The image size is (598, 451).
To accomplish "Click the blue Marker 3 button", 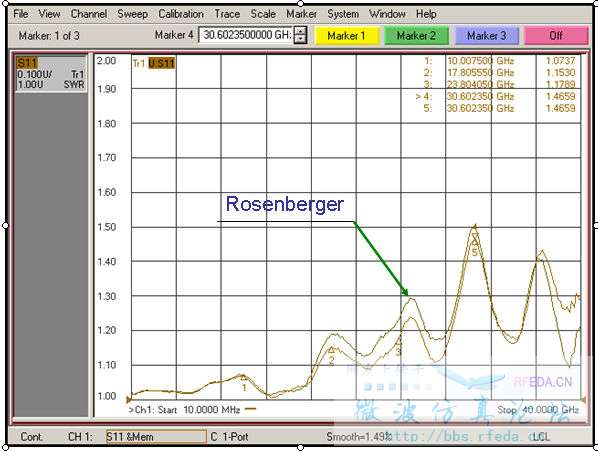I will click(x=487, y=36).
